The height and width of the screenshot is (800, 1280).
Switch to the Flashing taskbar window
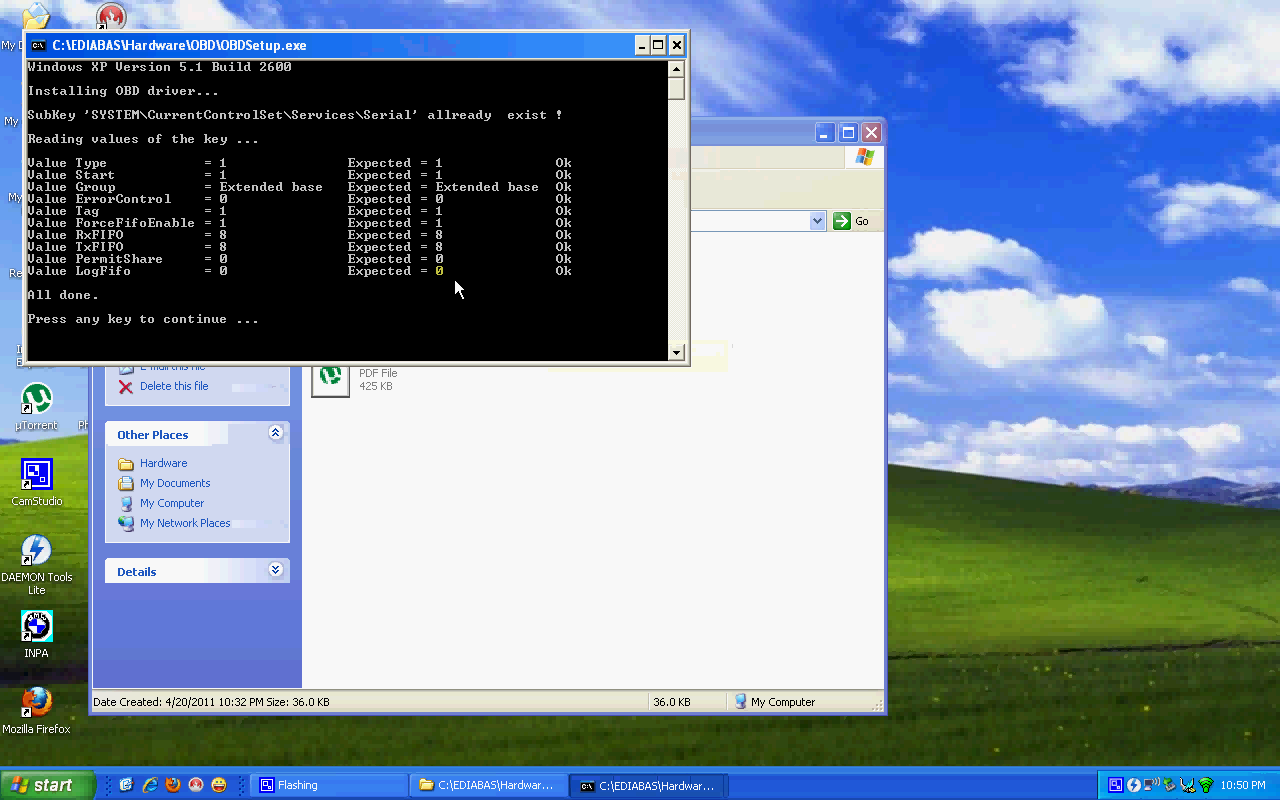coord(328,785)
